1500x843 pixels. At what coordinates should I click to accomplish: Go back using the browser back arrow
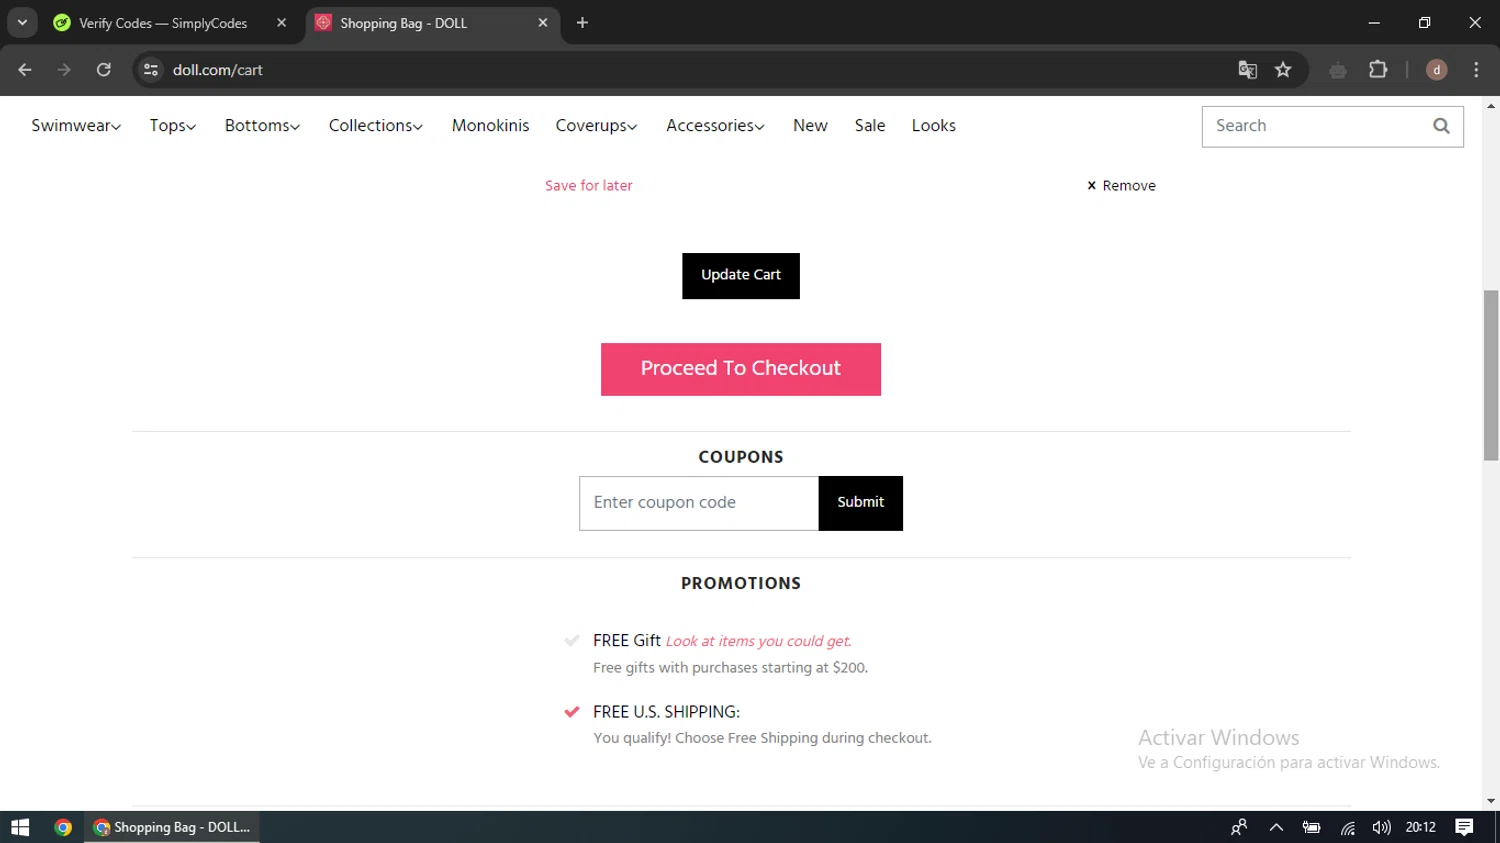(25, 70)
